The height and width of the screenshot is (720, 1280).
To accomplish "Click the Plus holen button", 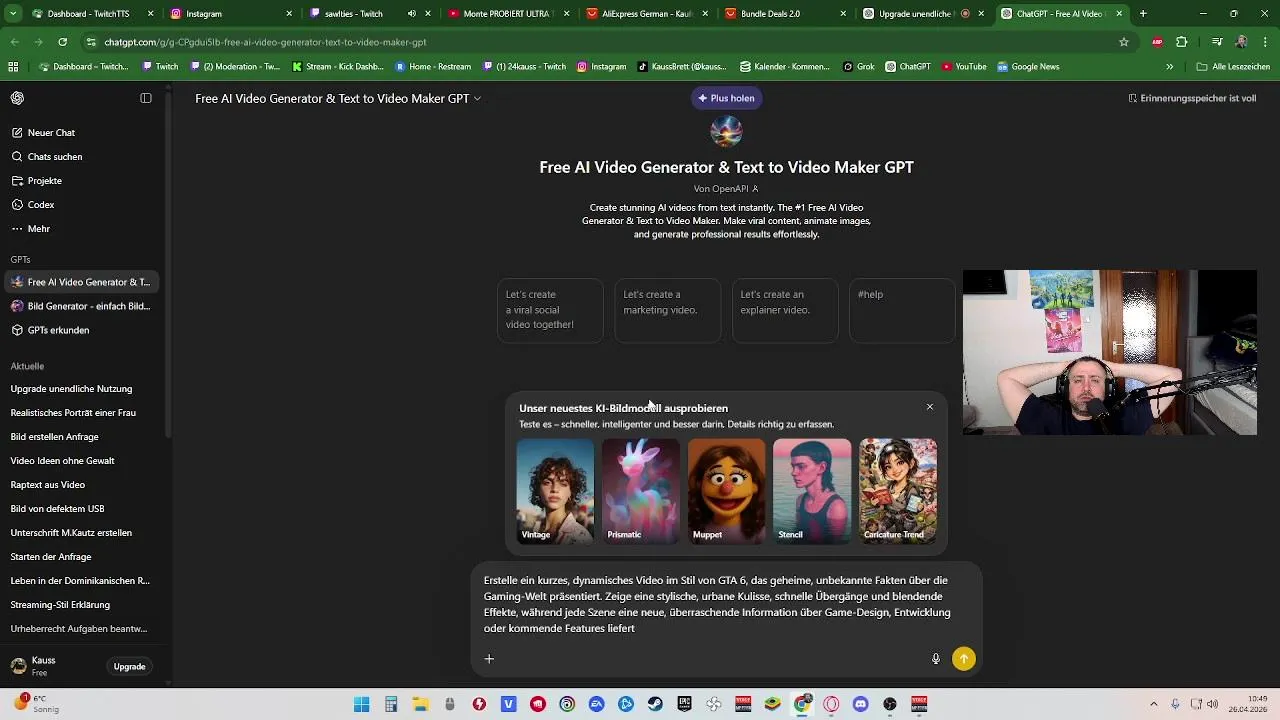I will click(x=726, y=98).
